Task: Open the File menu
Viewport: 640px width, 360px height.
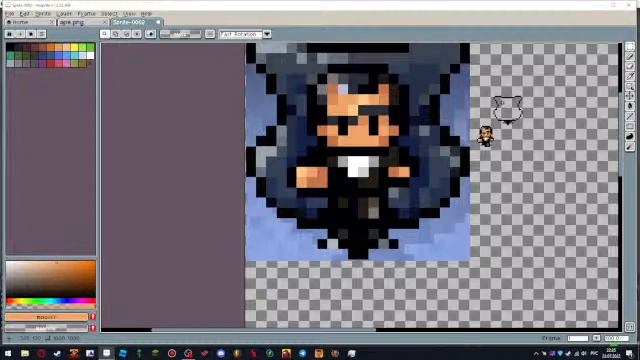Action: click(x=9, y=13)
